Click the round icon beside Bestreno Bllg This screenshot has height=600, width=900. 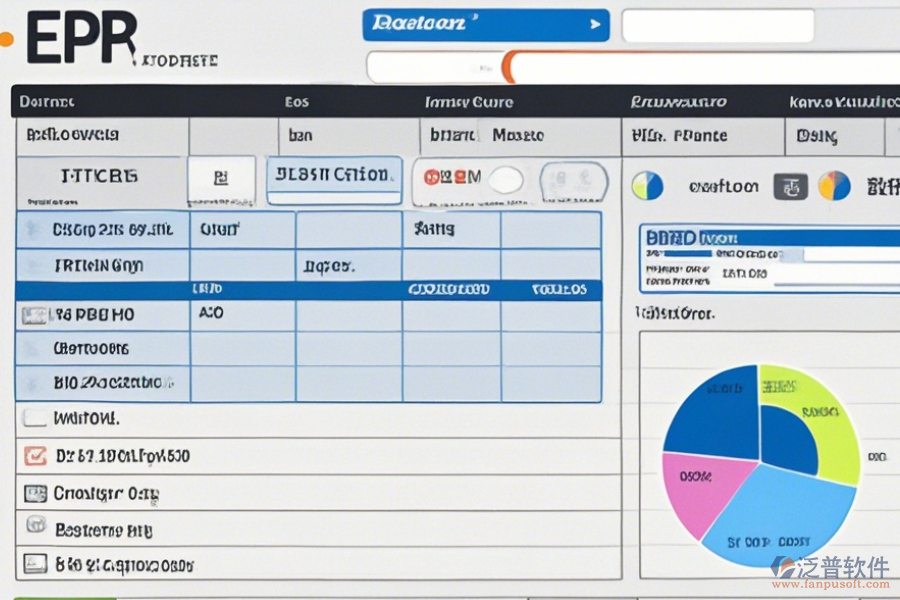click(x=36, y=524)
